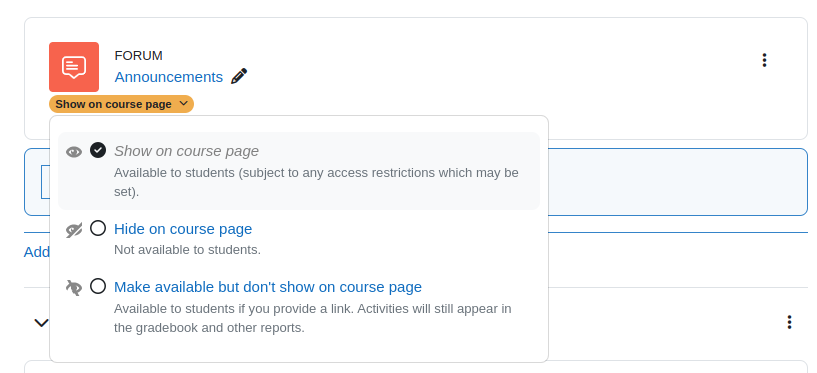
Task: Open the Announcements three-dot actions menu
Action: coord(764,60)
